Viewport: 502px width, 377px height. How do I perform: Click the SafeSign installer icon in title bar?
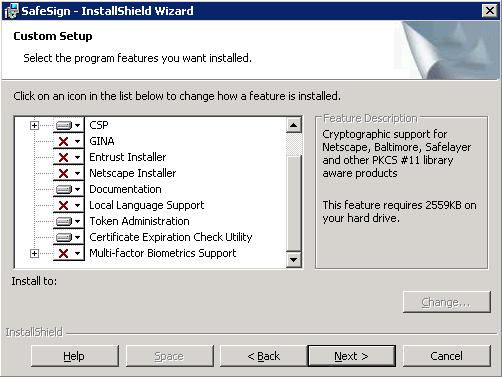(11, 11)
